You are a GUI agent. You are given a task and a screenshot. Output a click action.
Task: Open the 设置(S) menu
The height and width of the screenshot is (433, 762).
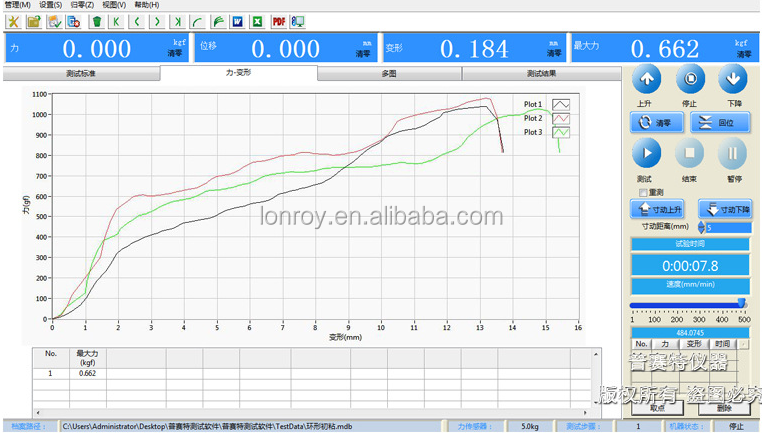pyautogui.click(x=50, y=5)
